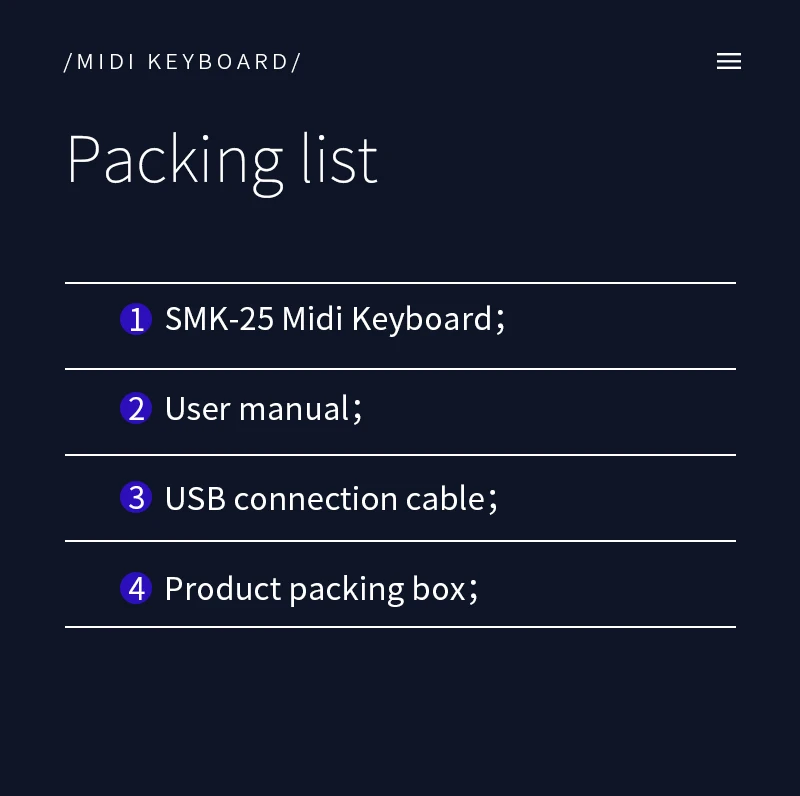The width and height of the screenshot is (800, 796).
Task: Open the hamburger menu icon
Action: (x=729, y=61)
